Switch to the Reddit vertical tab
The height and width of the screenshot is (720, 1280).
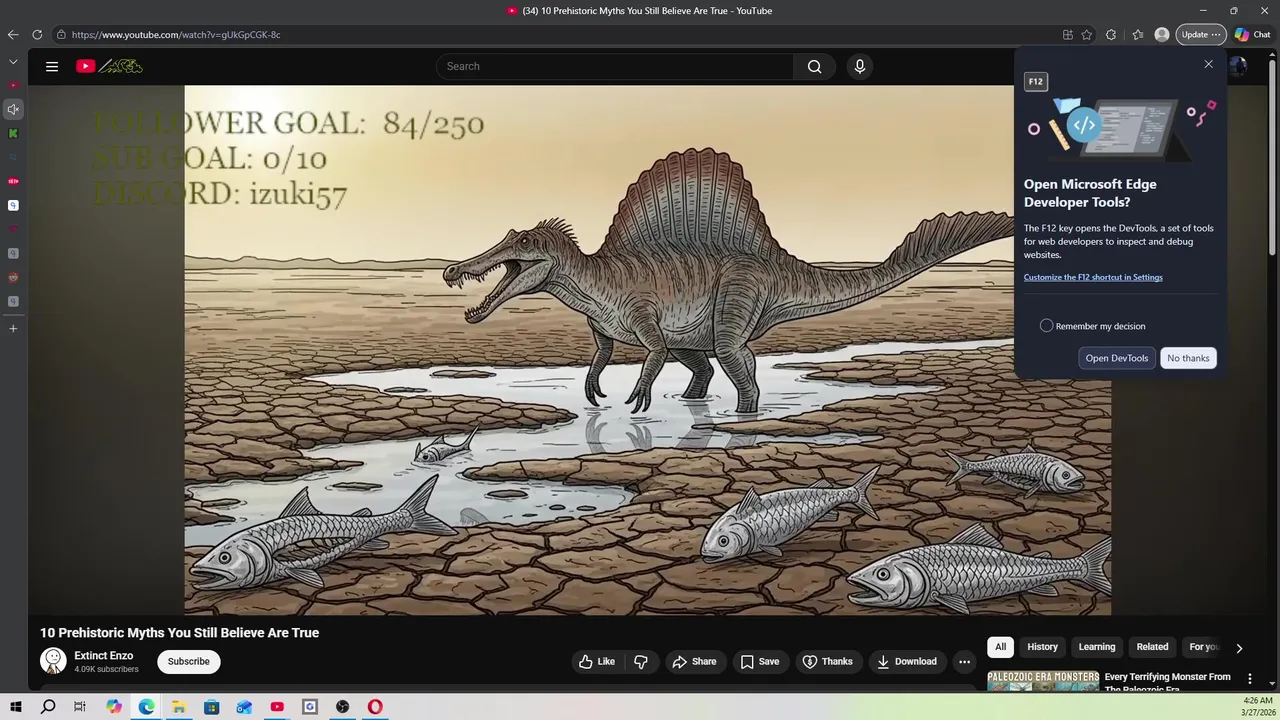point(13,277)
